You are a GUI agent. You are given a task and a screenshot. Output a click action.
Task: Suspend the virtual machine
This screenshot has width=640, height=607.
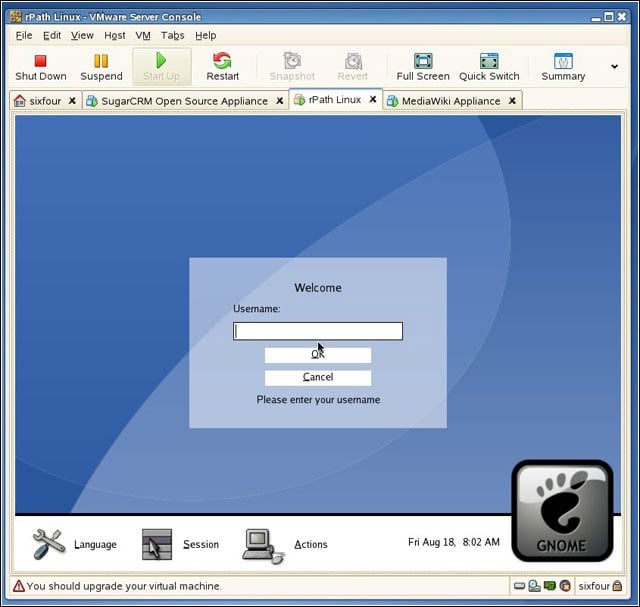(x=101, y=67)
